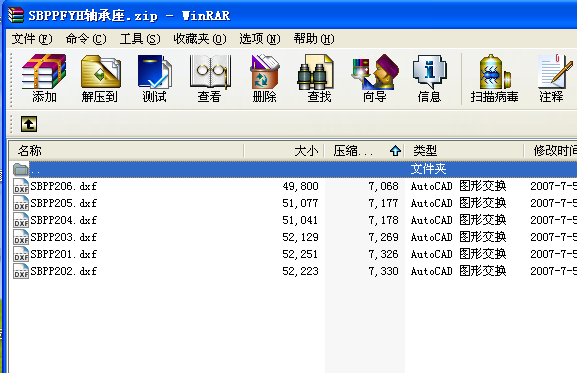Viewport: 577px width, 373px height.
Task: Click compressed size 7,177
Action: point(383,203)
